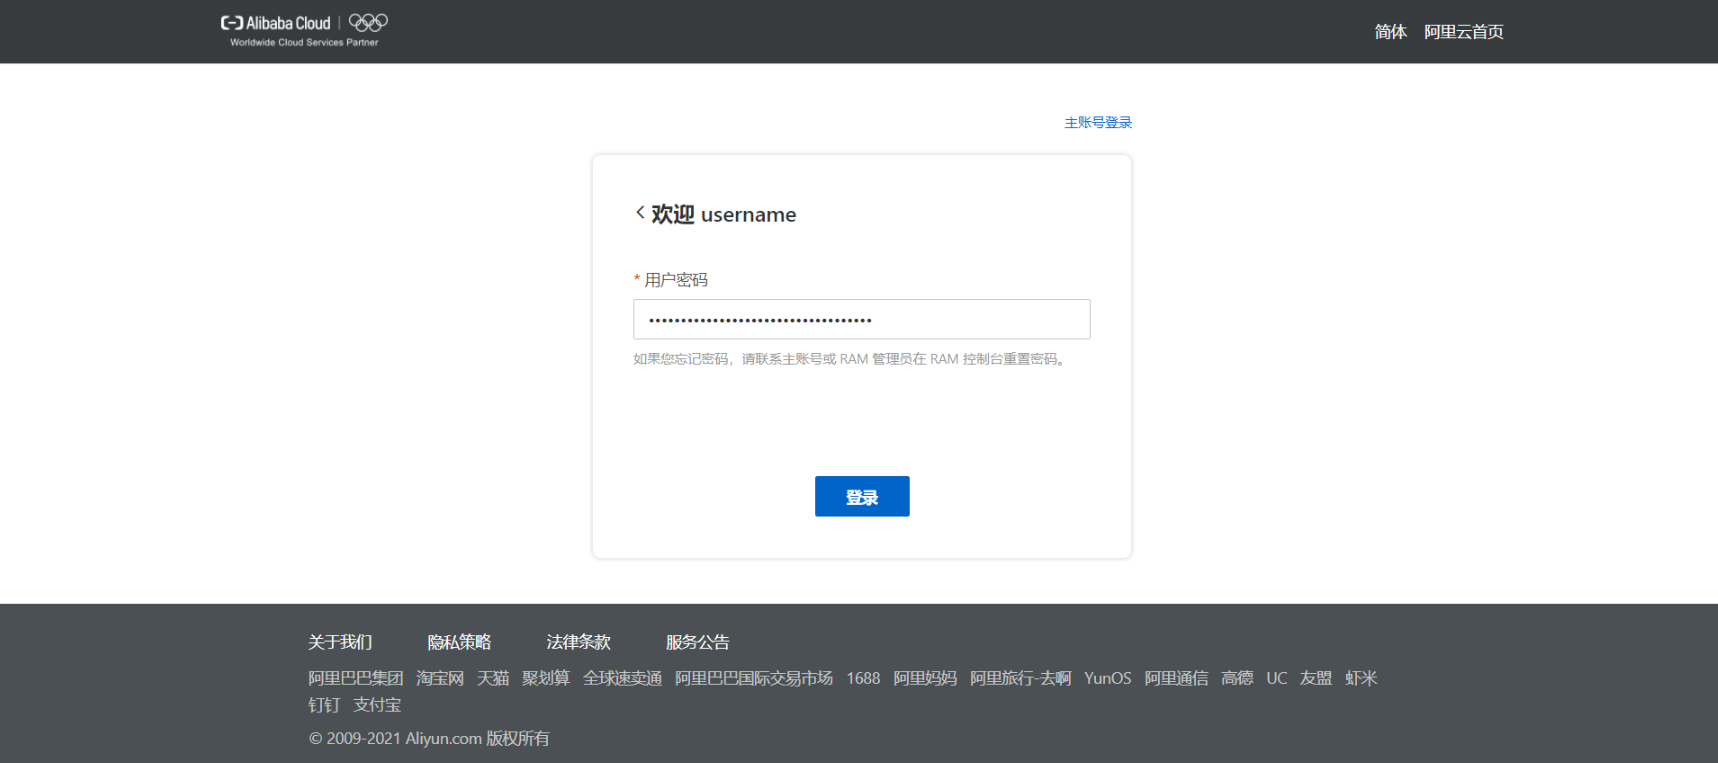Open 关于我们 footer link
The height and width of the screenshot is (763, 1718).
click(340, 642)
